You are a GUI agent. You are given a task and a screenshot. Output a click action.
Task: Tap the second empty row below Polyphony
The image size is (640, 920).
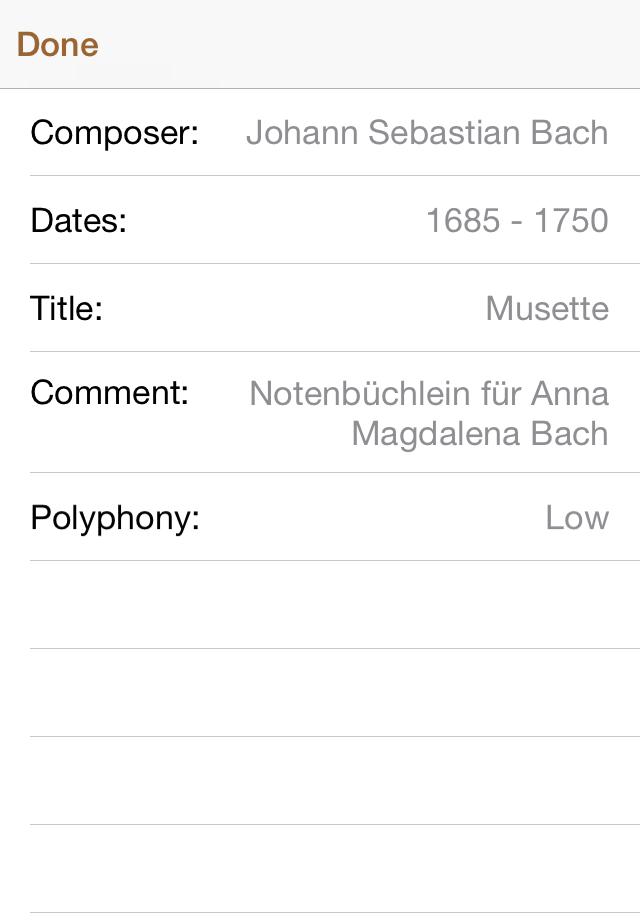pos(320,693)
